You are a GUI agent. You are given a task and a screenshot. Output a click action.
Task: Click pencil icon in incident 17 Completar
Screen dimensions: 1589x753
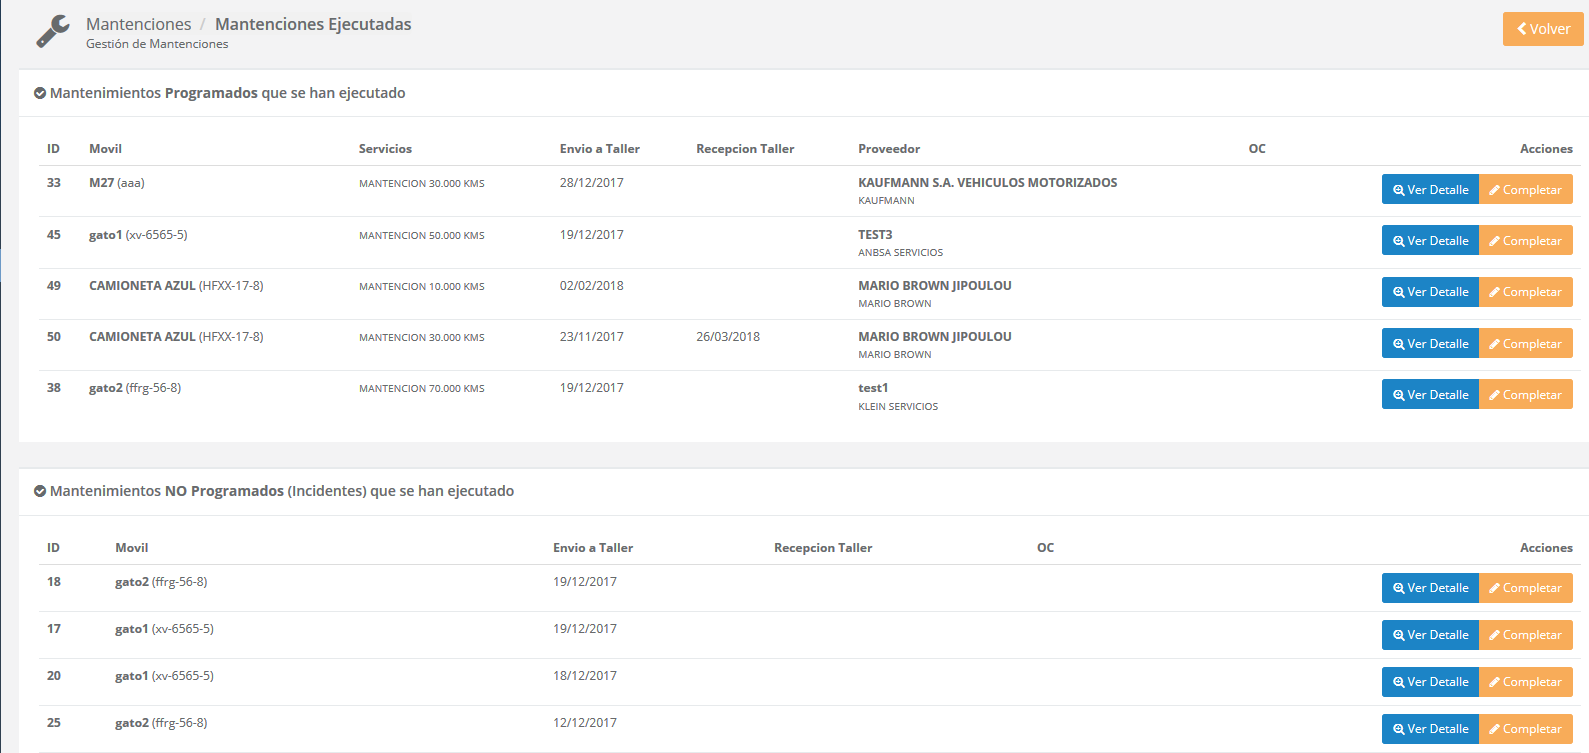point(1494,635)
